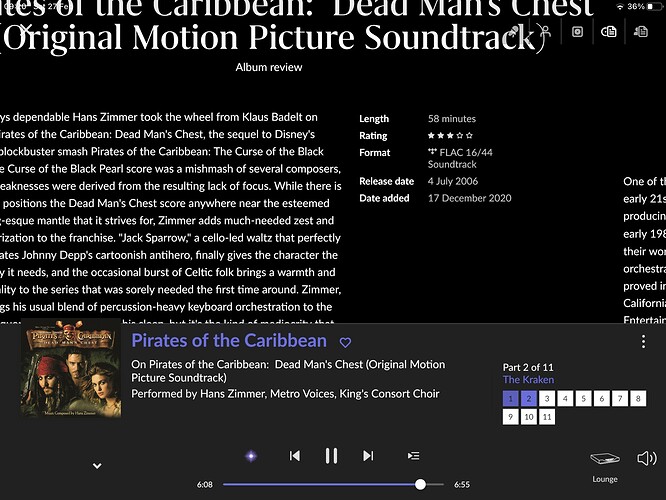Pause the current playback
Viewport: 666px width, 500px height.
click(x=331, y=456)
